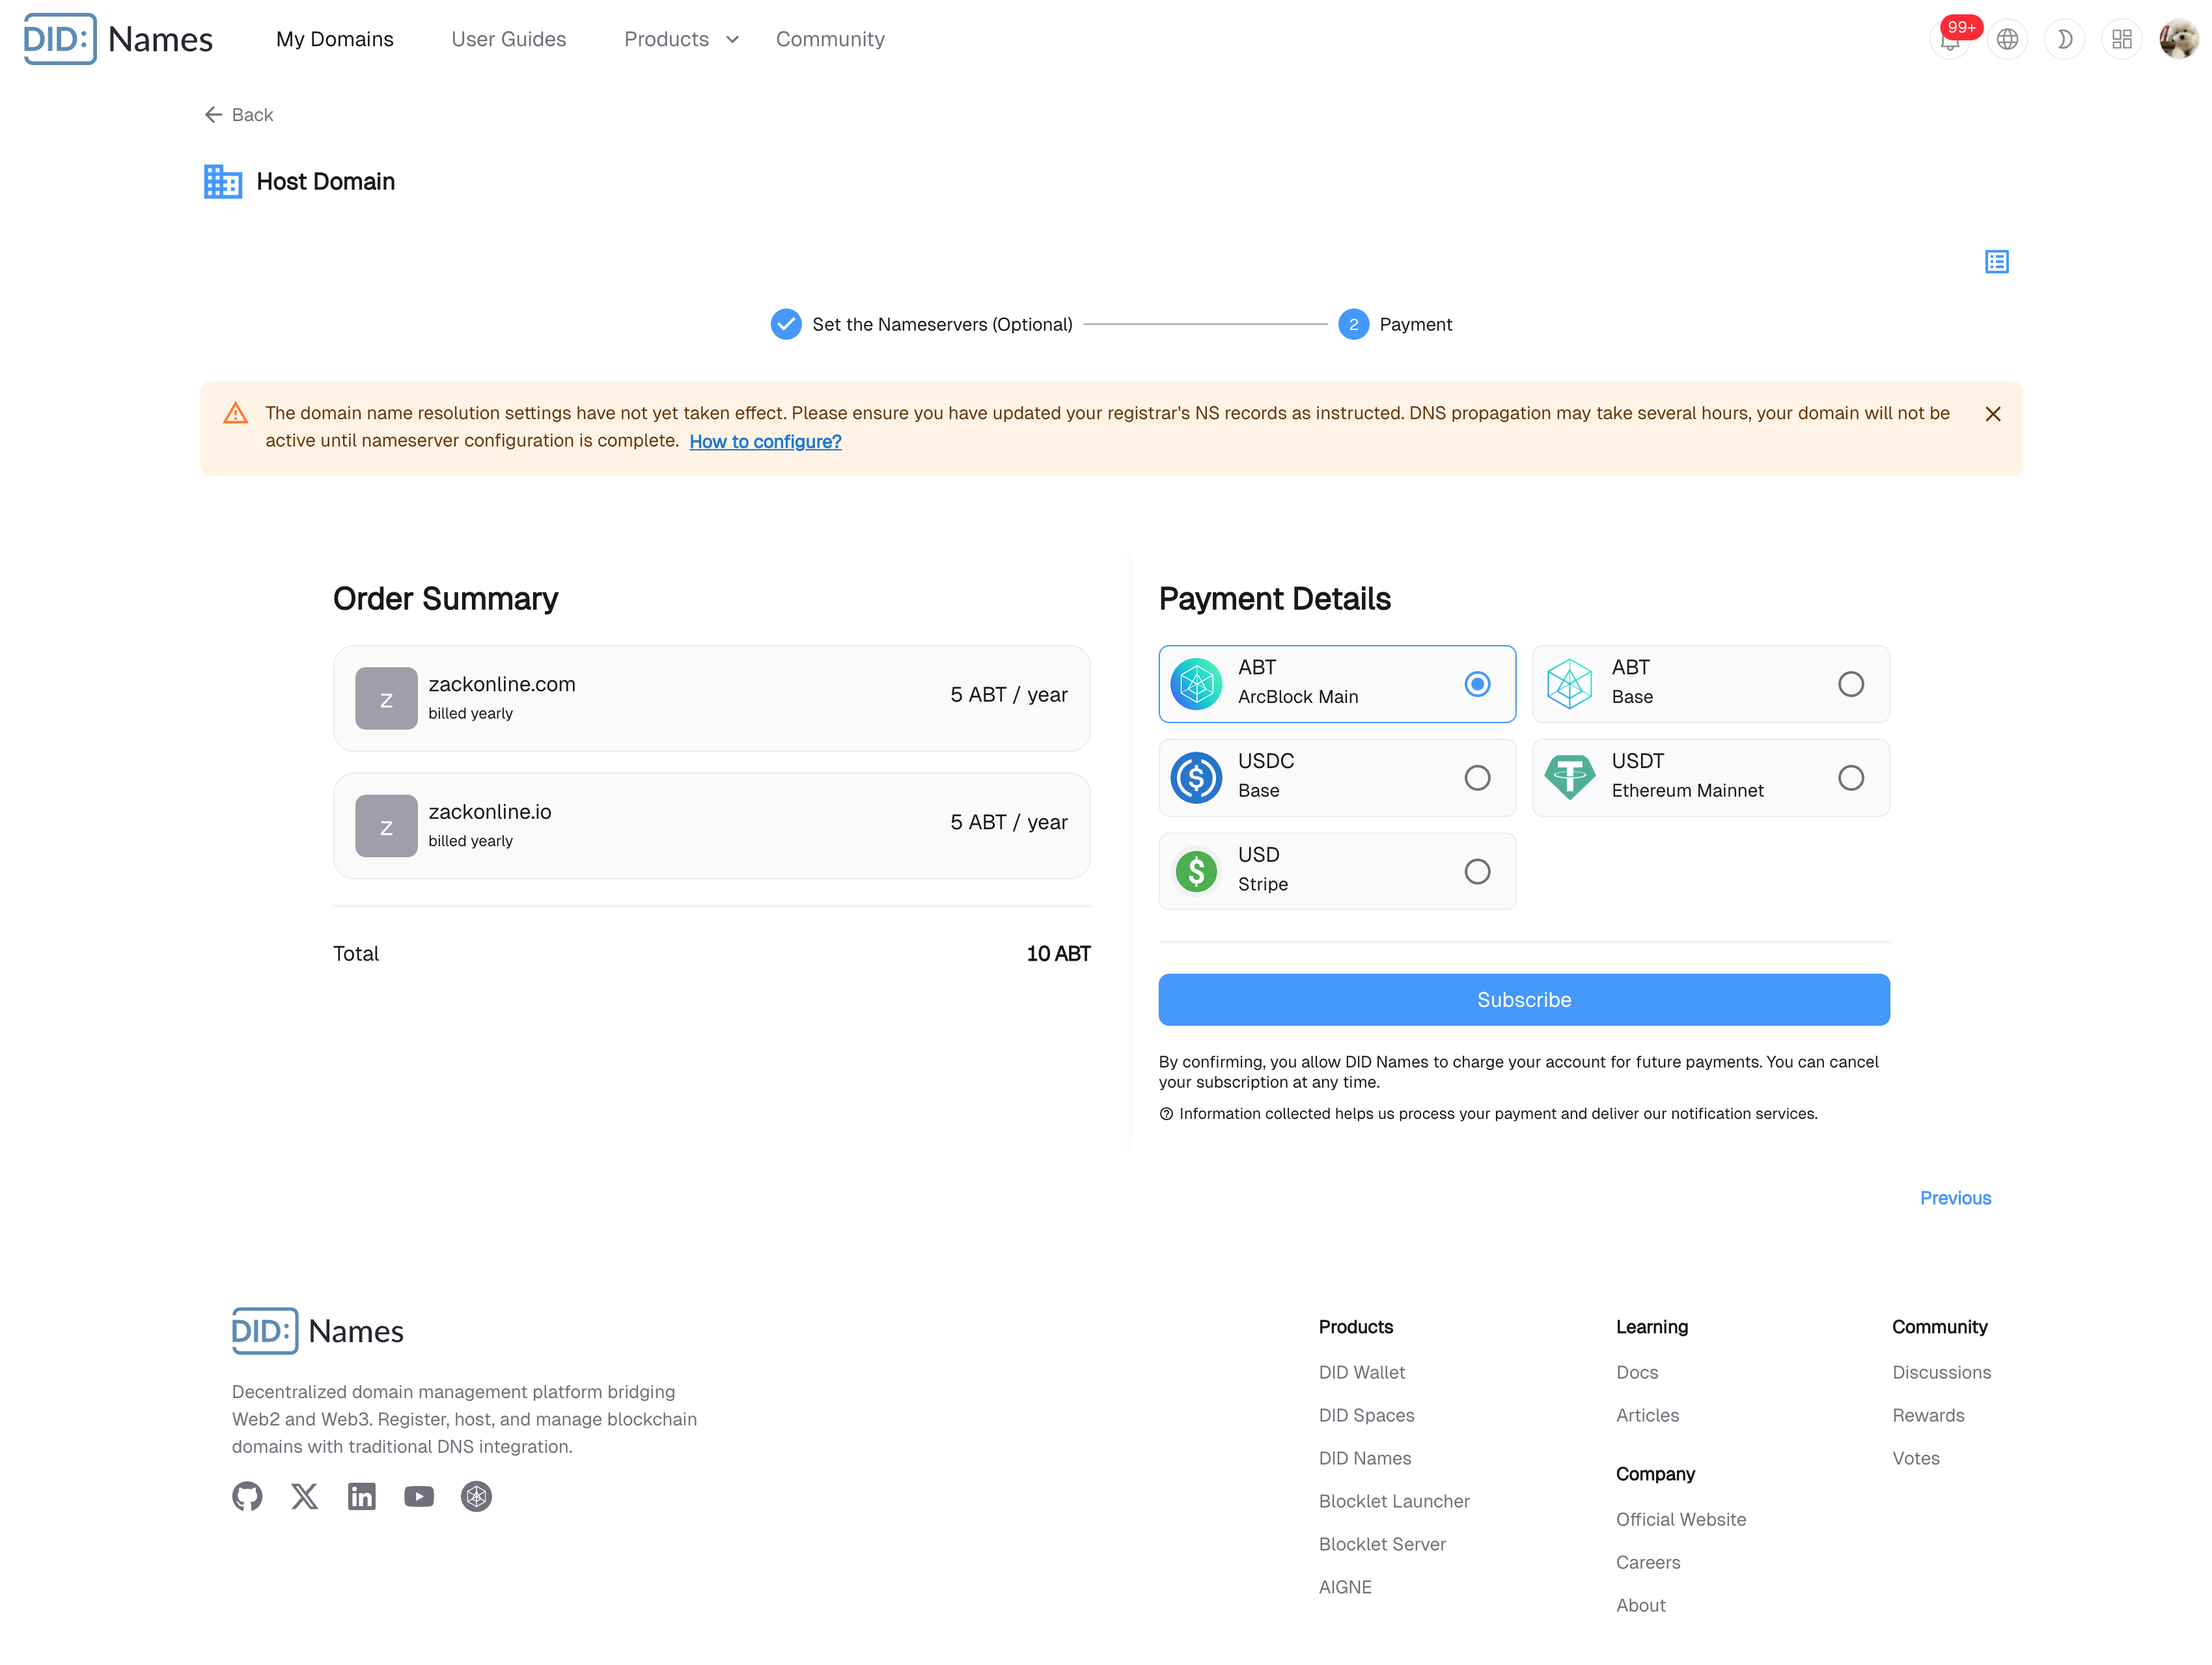This screenshot has width=2212, height=1665.
Task: Open the How to configure link
Action: 765,441
